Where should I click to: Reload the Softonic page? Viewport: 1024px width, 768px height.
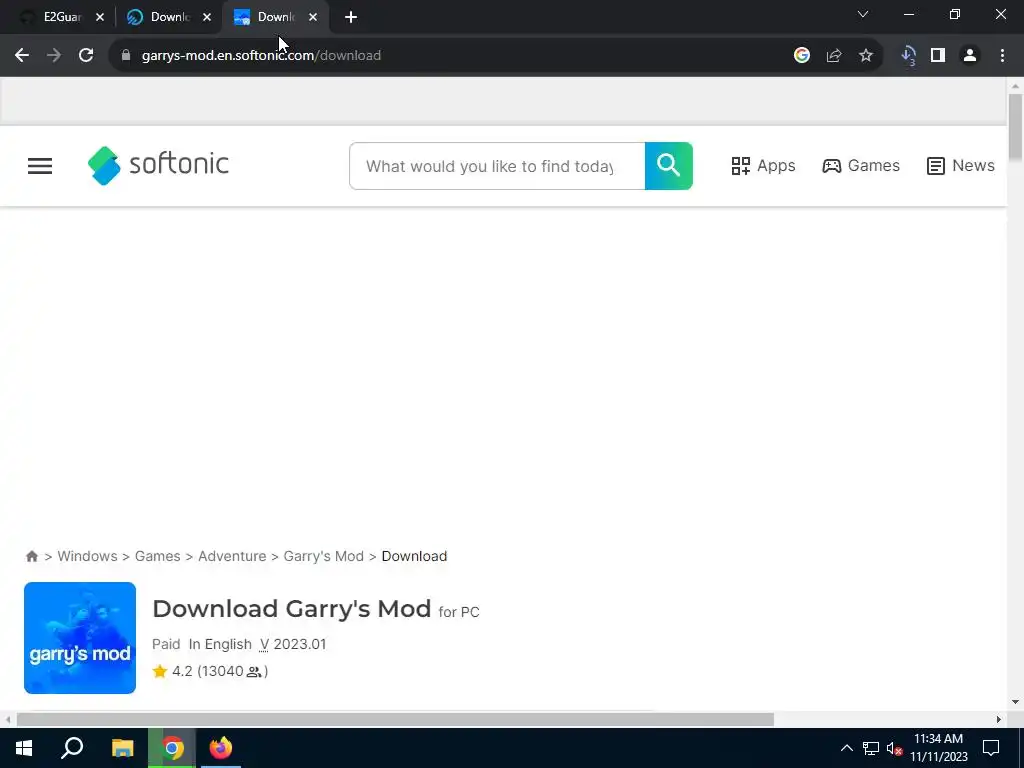point(86,56)
